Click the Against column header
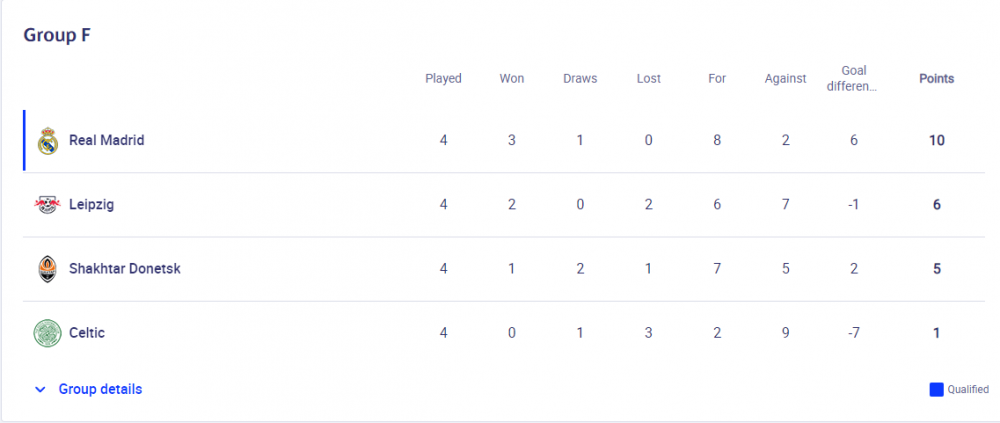The width and height of the screenshot is (1000, 423). (785, 79)
